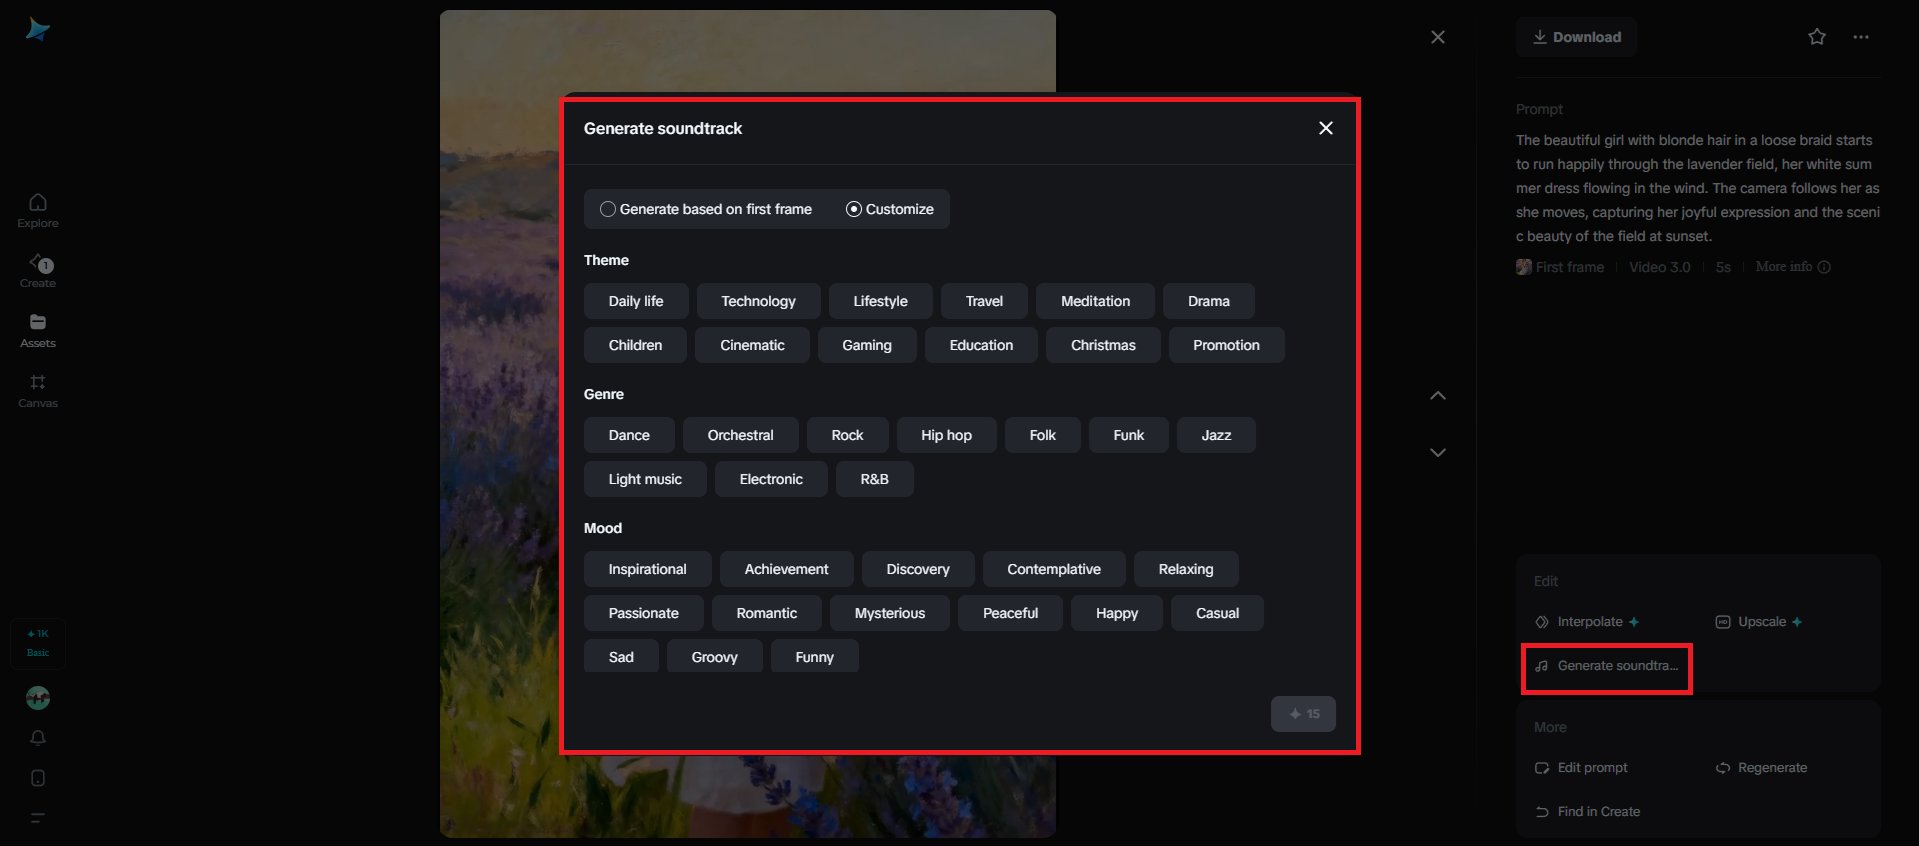
Task: Close the video preview viewer
Action: [x=1438, y=37]
